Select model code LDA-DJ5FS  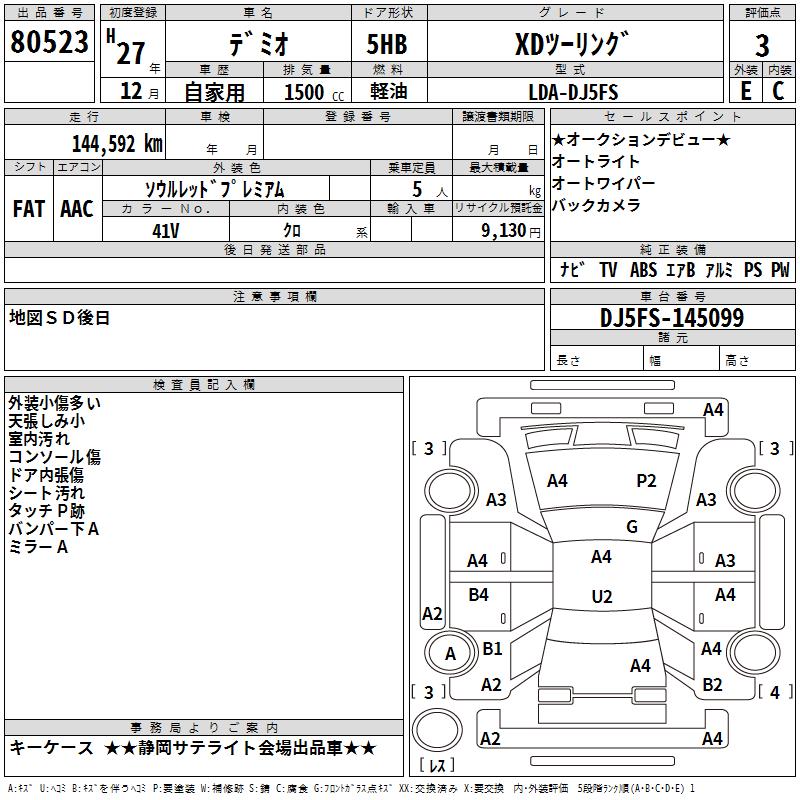pos(573,92)
